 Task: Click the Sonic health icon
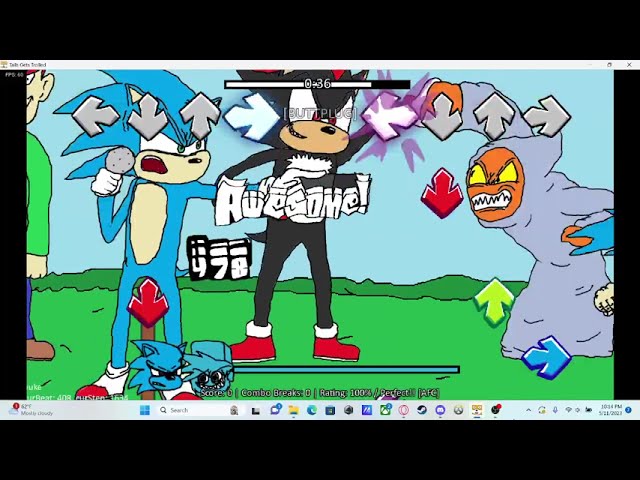point(159,369)
